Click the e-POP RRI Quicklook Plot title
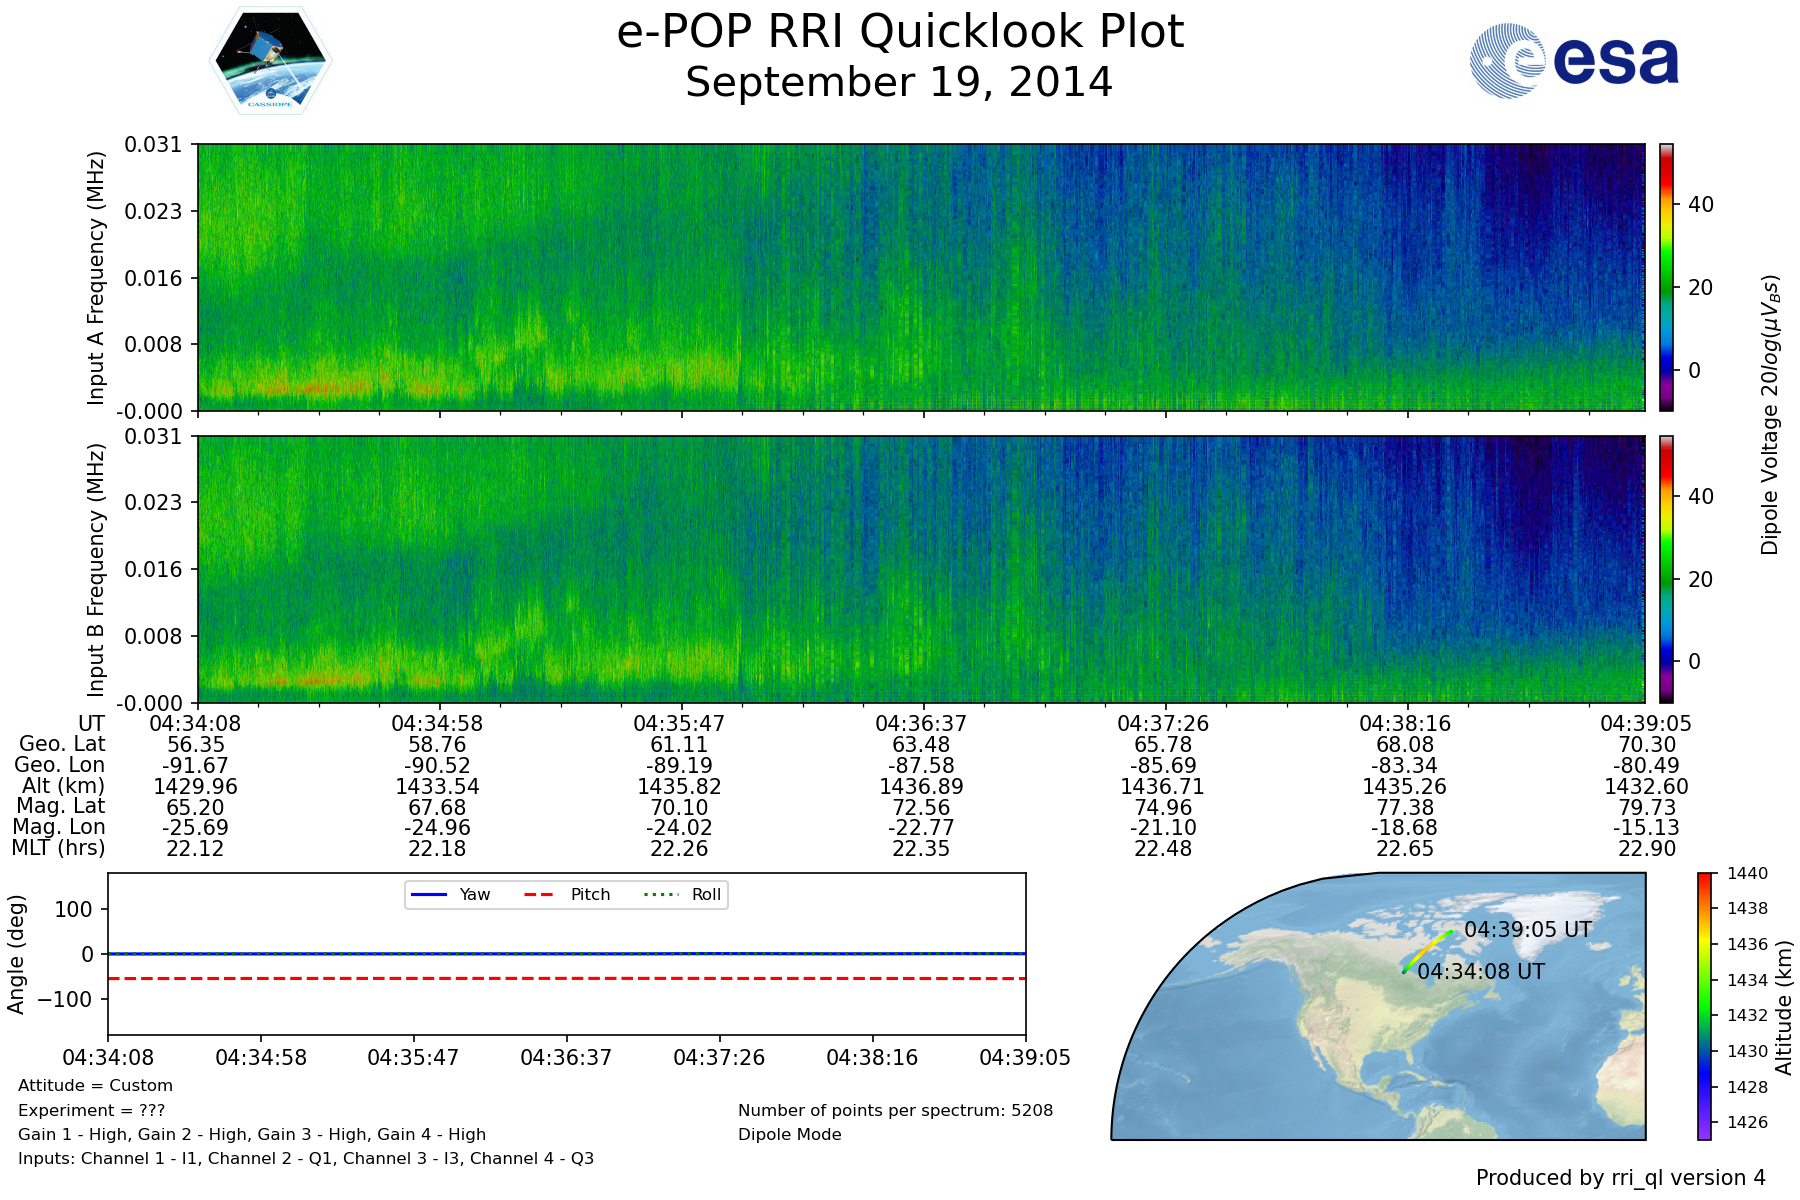The image size is (1800, 1200). [x=900, y=32]
